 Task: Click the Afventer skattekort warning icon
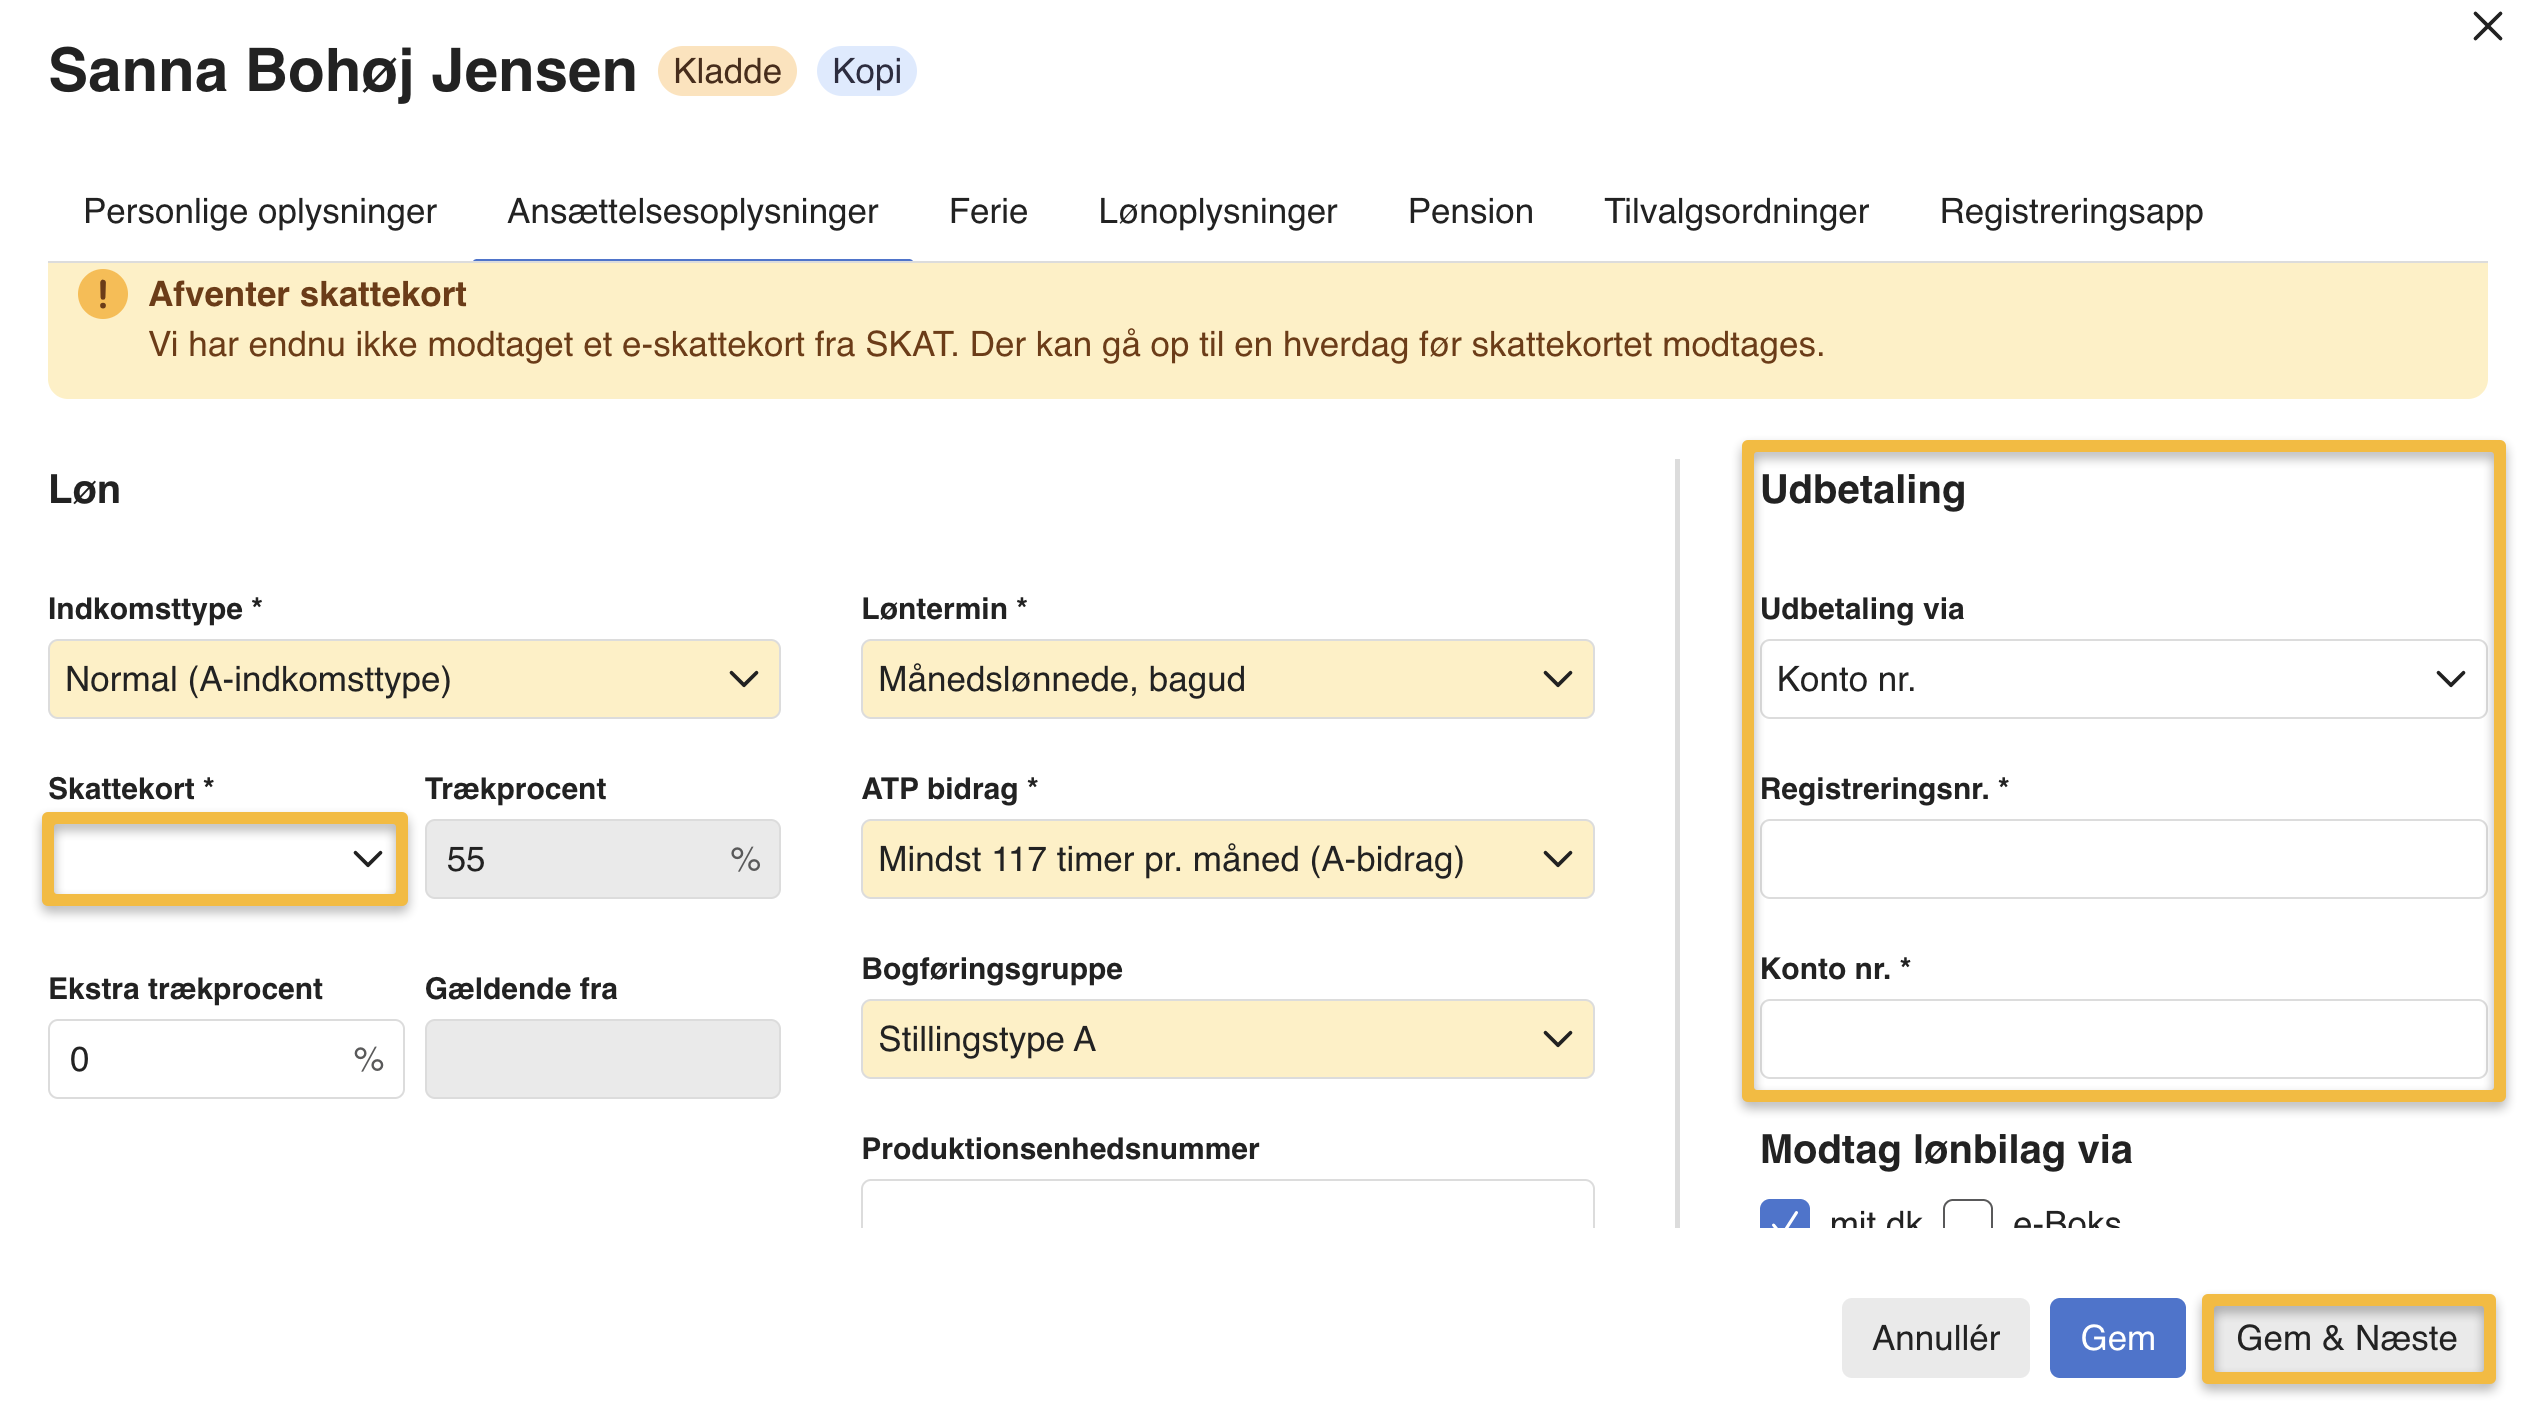tap(102, 294)
